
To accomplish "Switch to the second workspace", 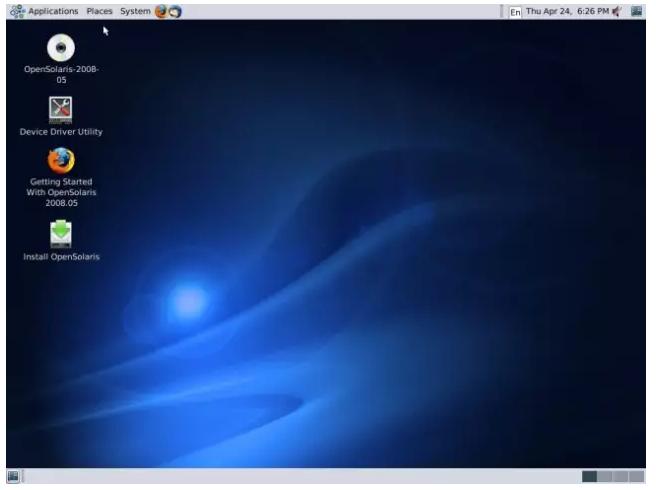I will pos(605,476).
